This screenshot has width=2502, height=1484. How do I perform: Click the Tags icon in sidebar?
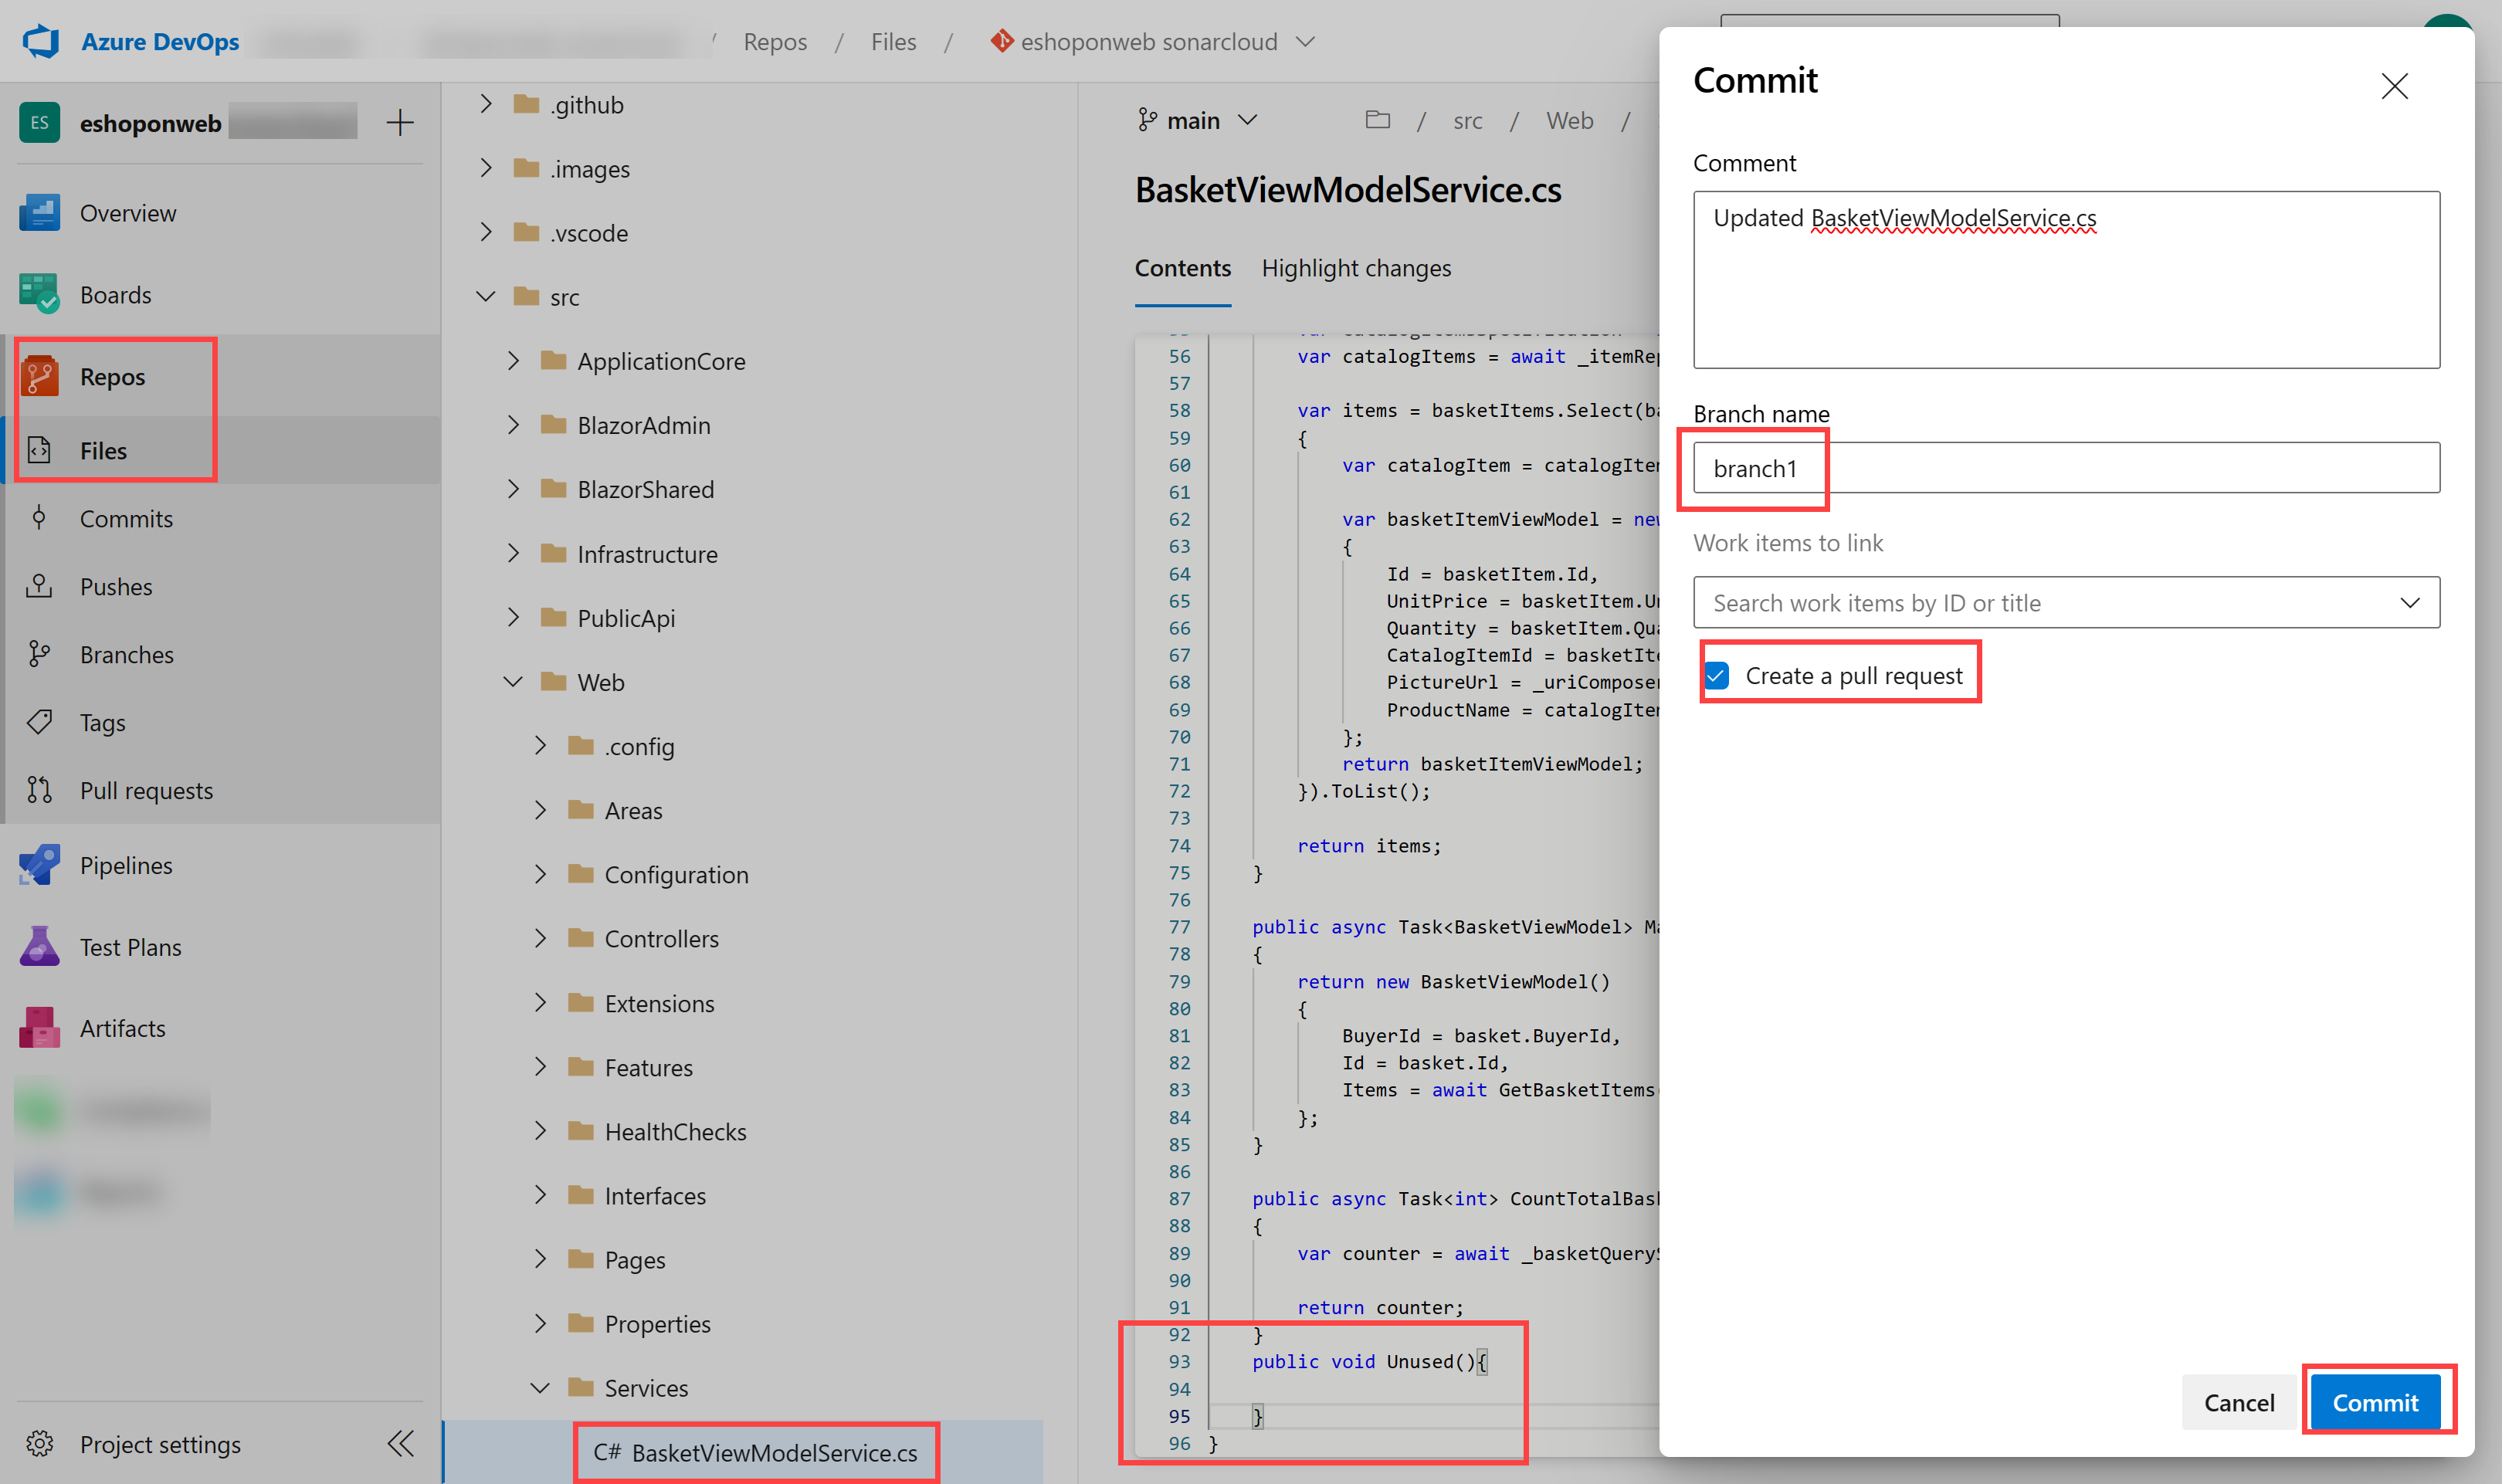tap(39, 722)
